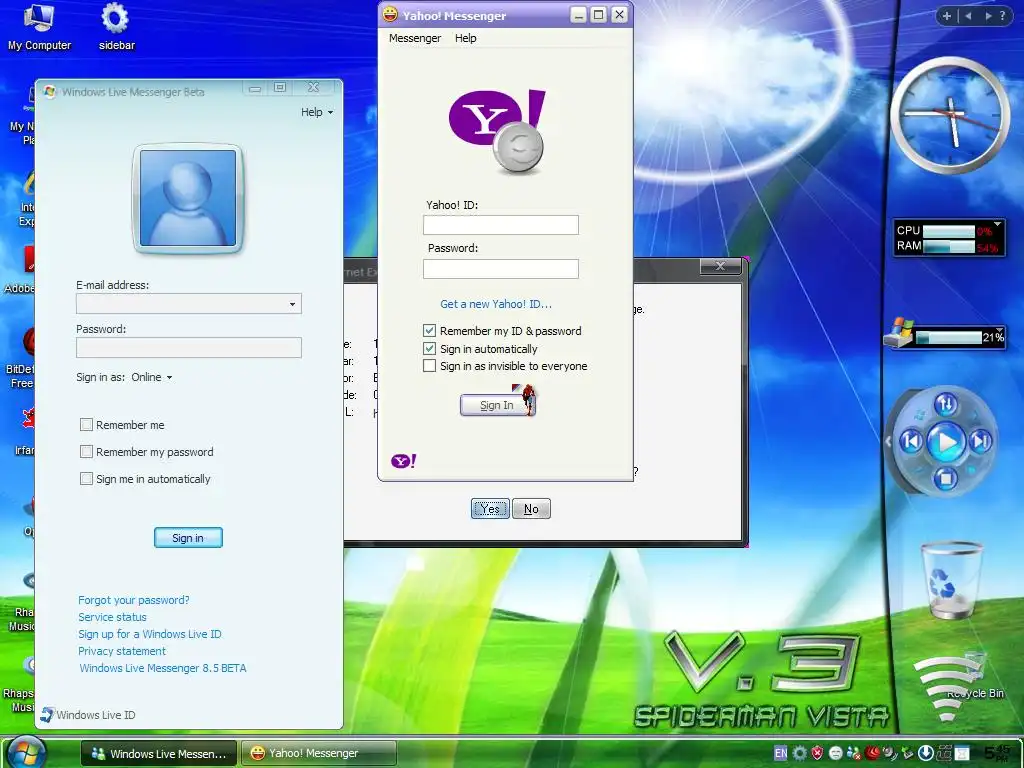The height and width of the screenshot is (768, 1024).
Task: Add a gadget with the sidebar plus button
Action: point(946,16)
